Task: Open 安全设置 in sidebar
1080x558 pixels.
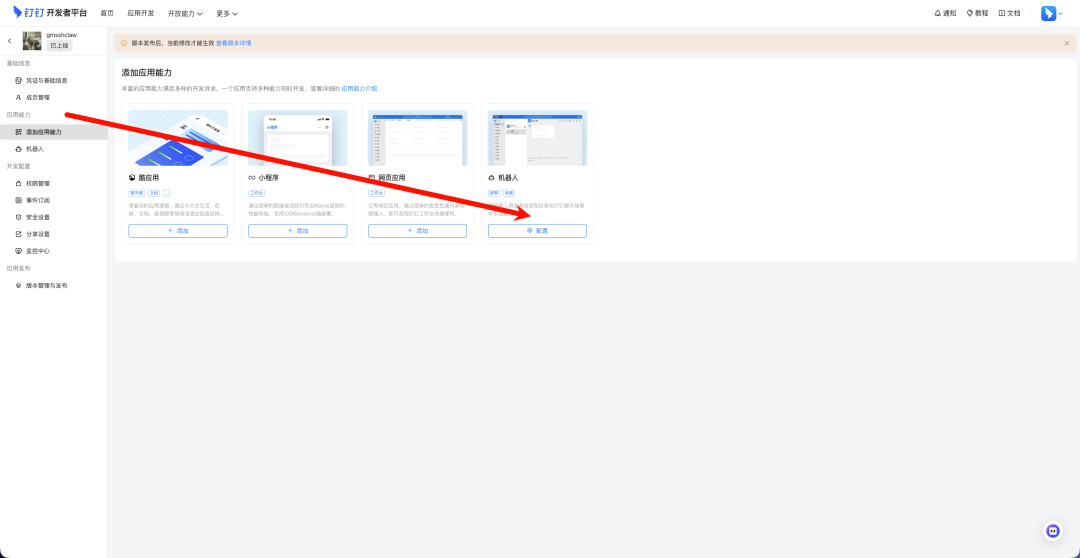Action: pos(32,217)
